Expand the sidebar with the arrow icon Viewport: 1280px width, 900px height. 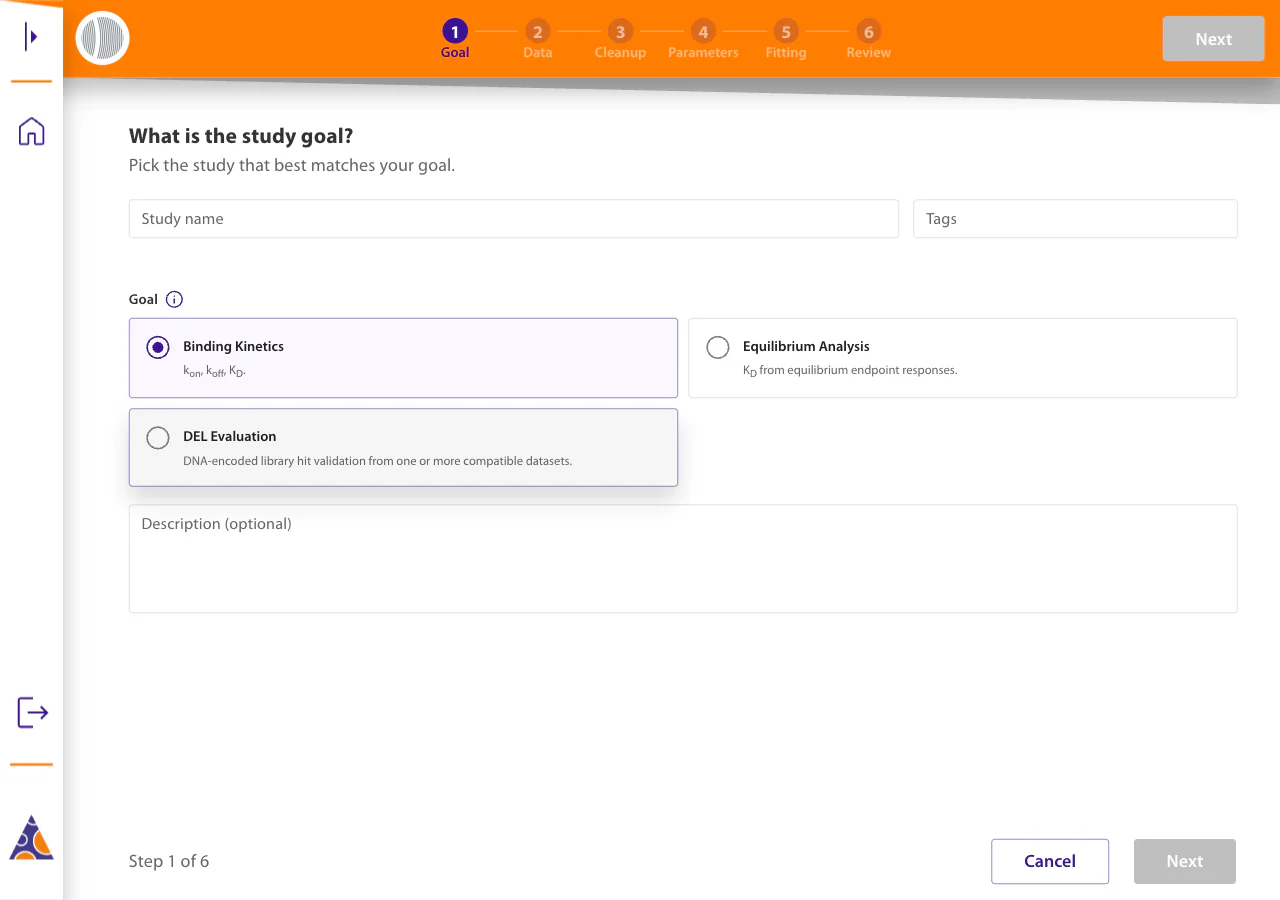coord(32,37)
